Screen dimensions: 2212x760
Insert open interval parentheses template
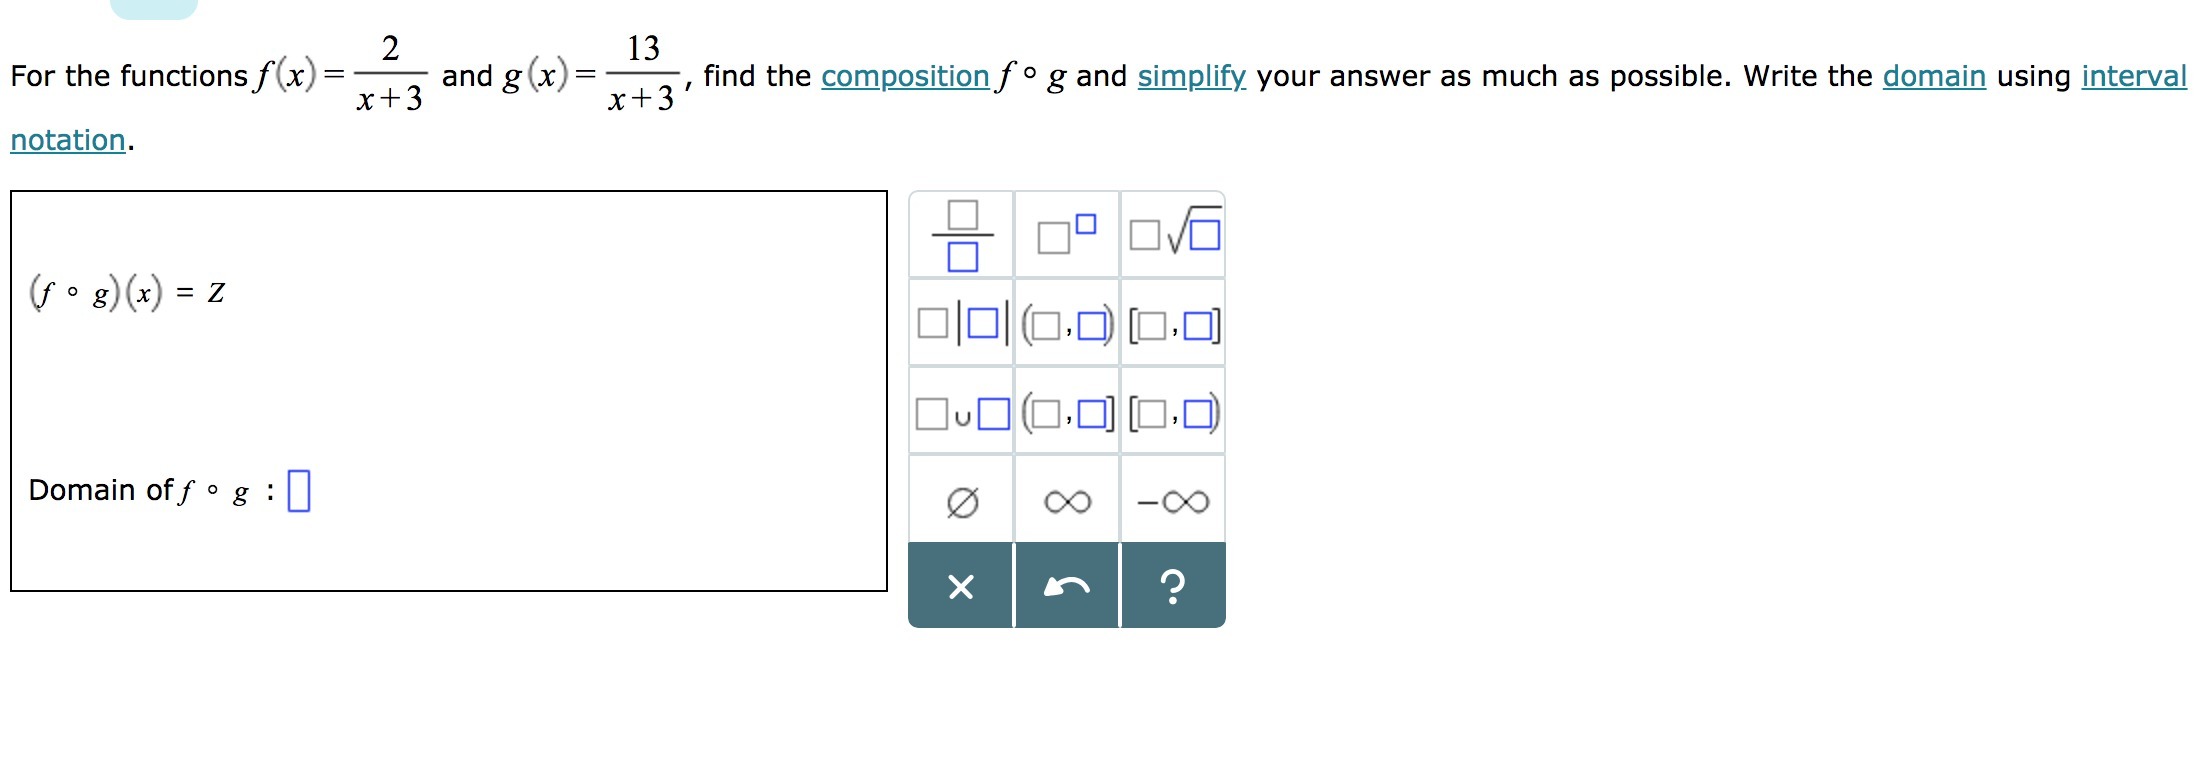pos(1067,324)
